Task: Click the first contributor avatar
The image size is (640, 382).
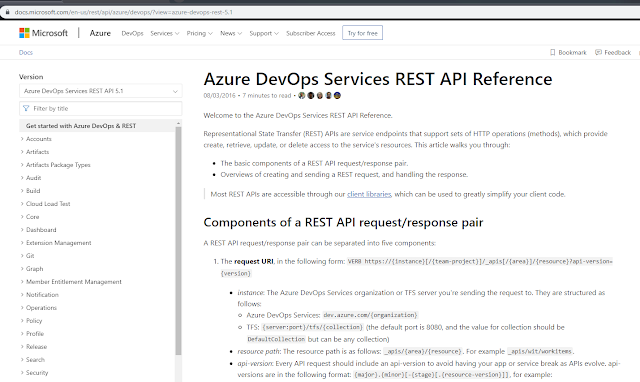Action: [x=302, y=96]
